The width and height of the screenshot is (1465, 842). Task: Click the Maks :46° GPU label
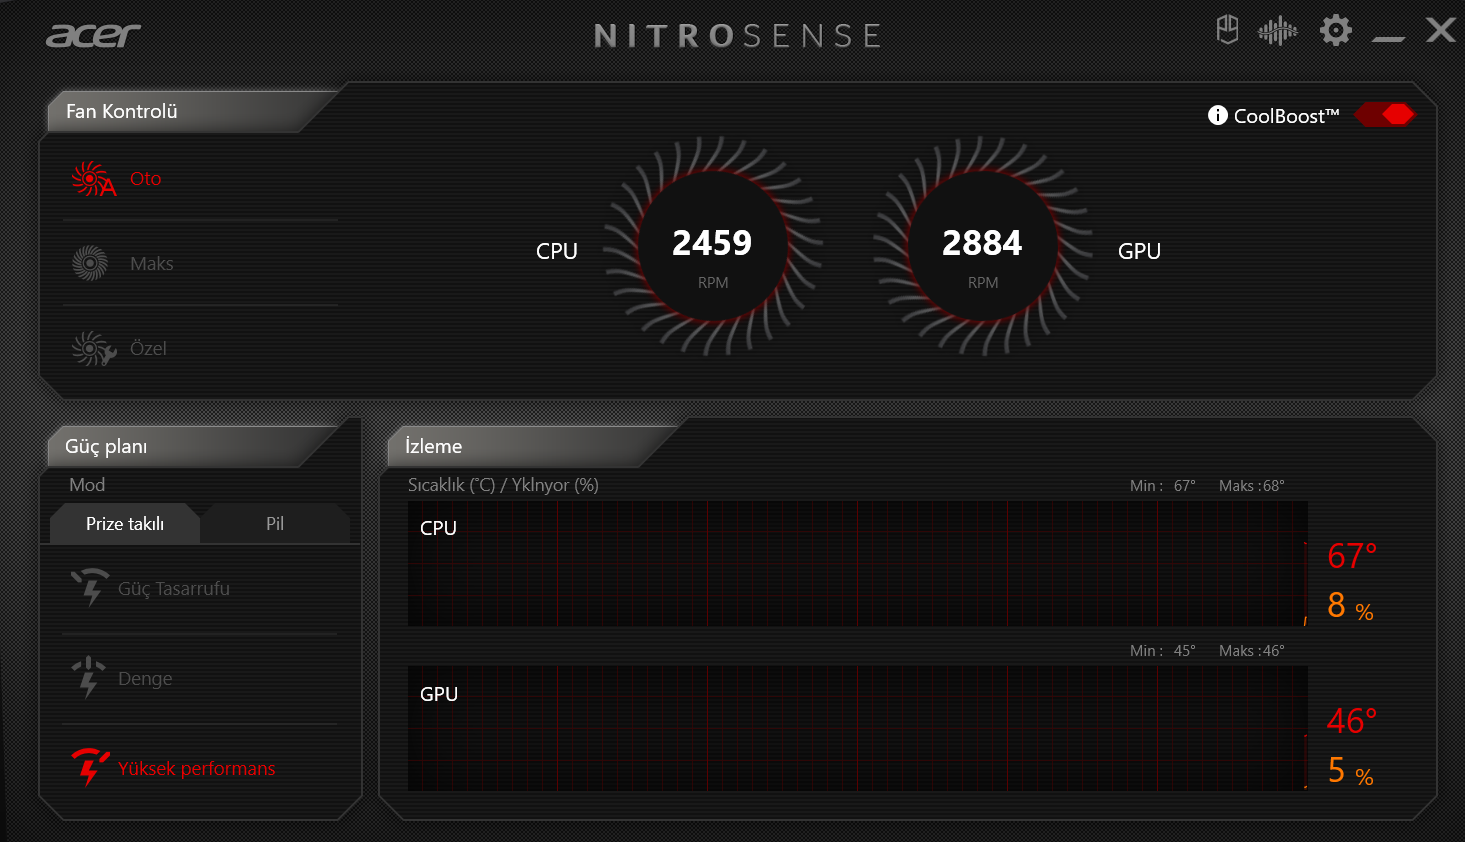tap(1251, 651)
